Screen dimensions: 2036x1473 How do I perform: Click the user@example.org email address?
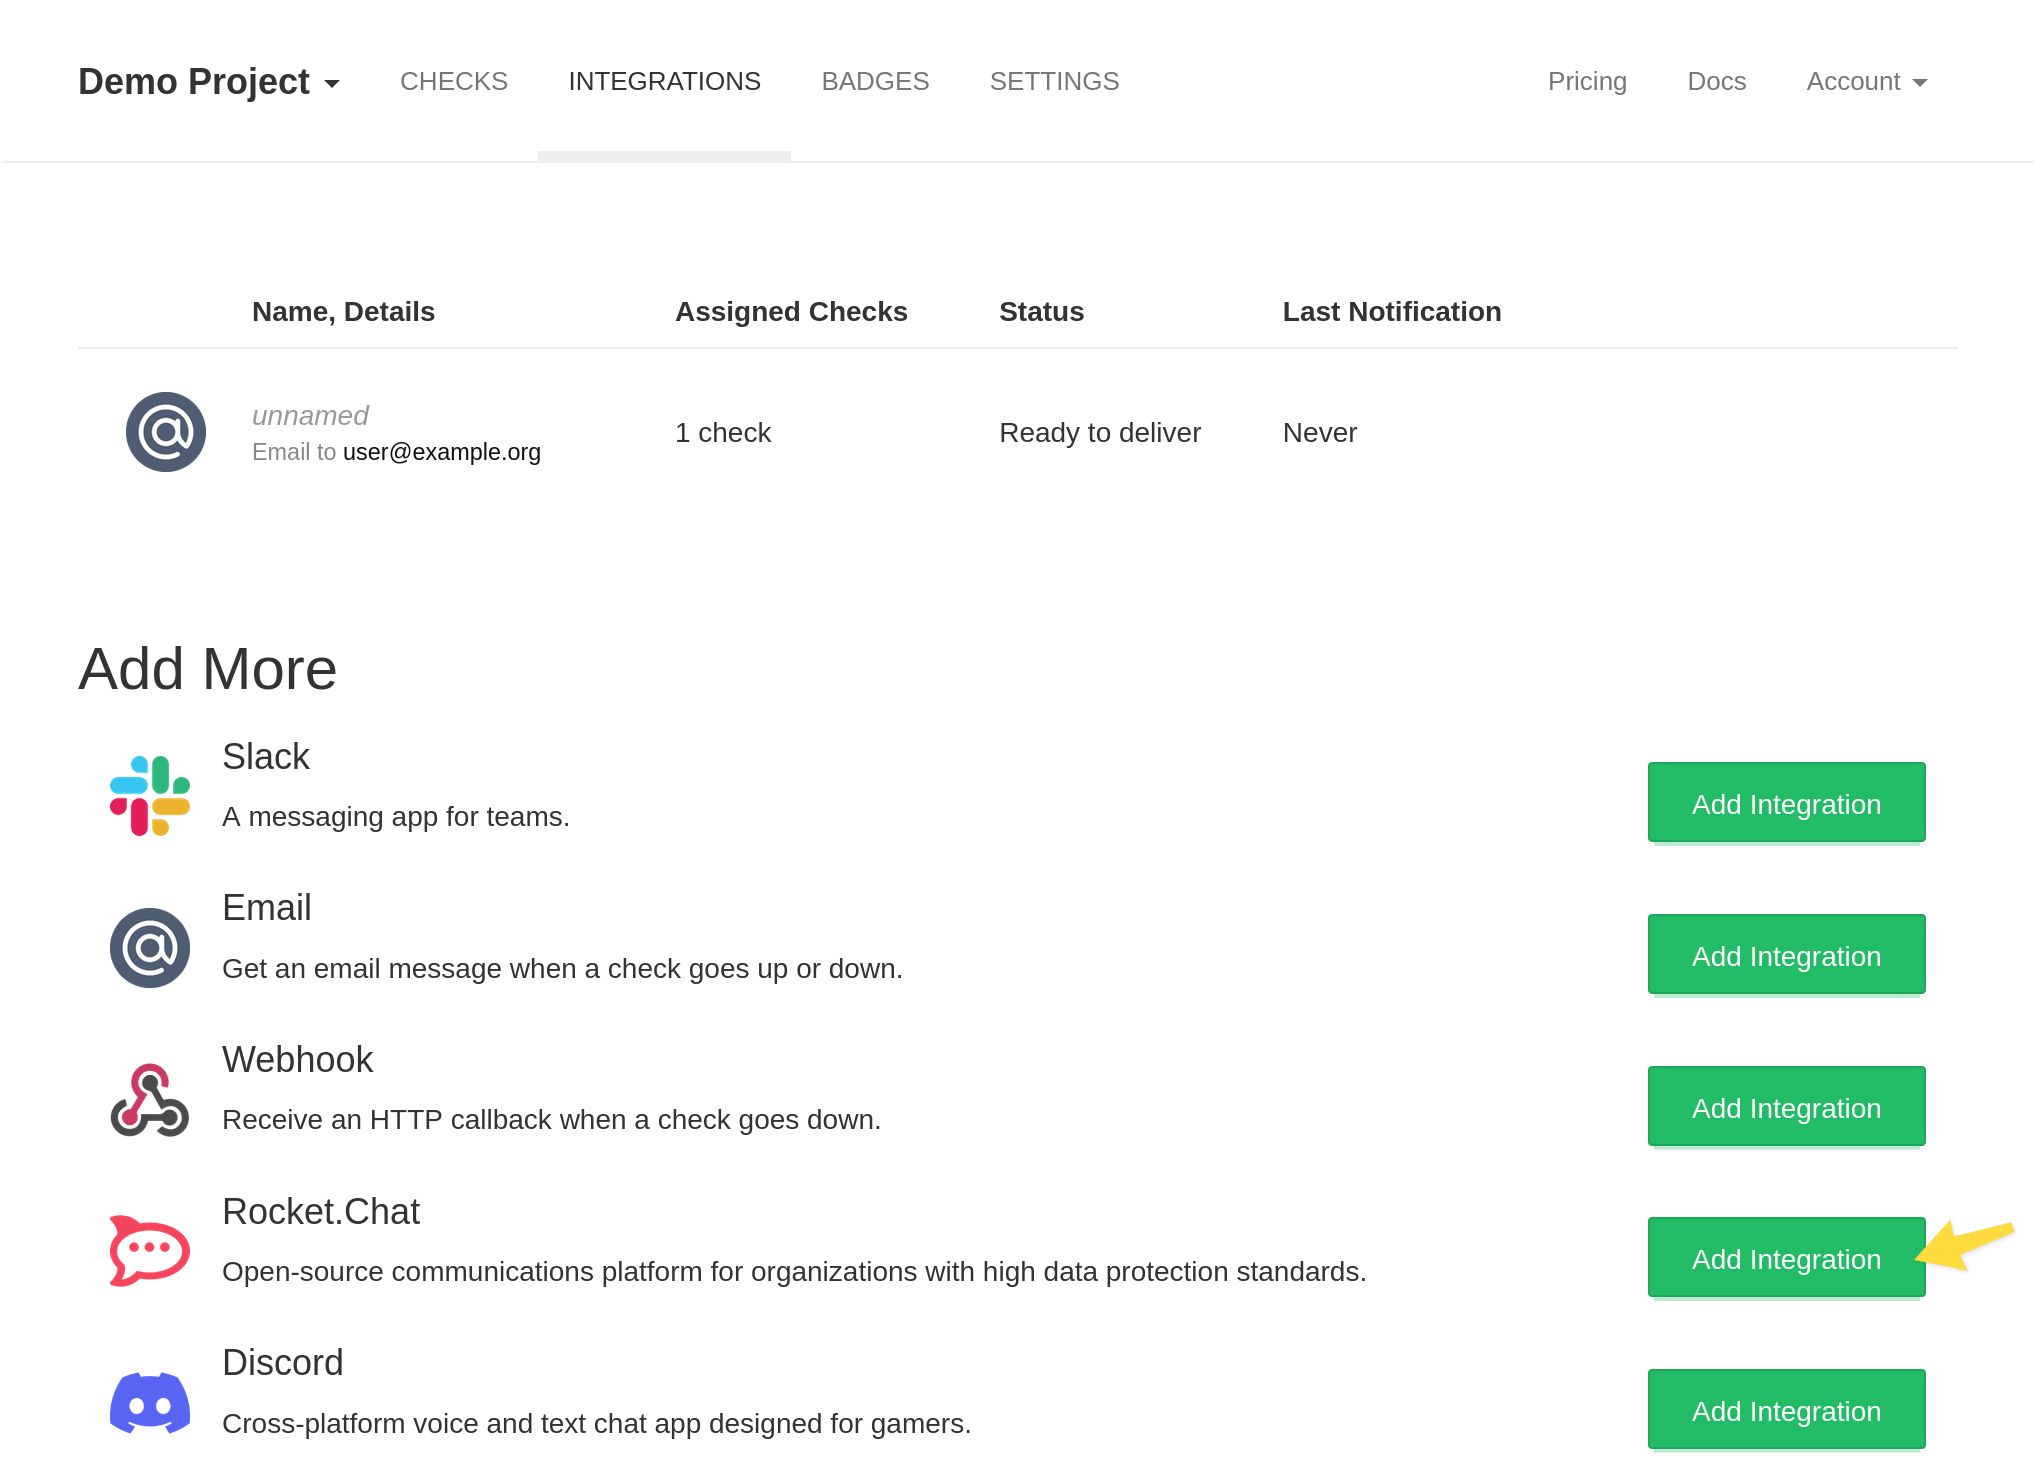pyautogui.click(x=441, y=452)
